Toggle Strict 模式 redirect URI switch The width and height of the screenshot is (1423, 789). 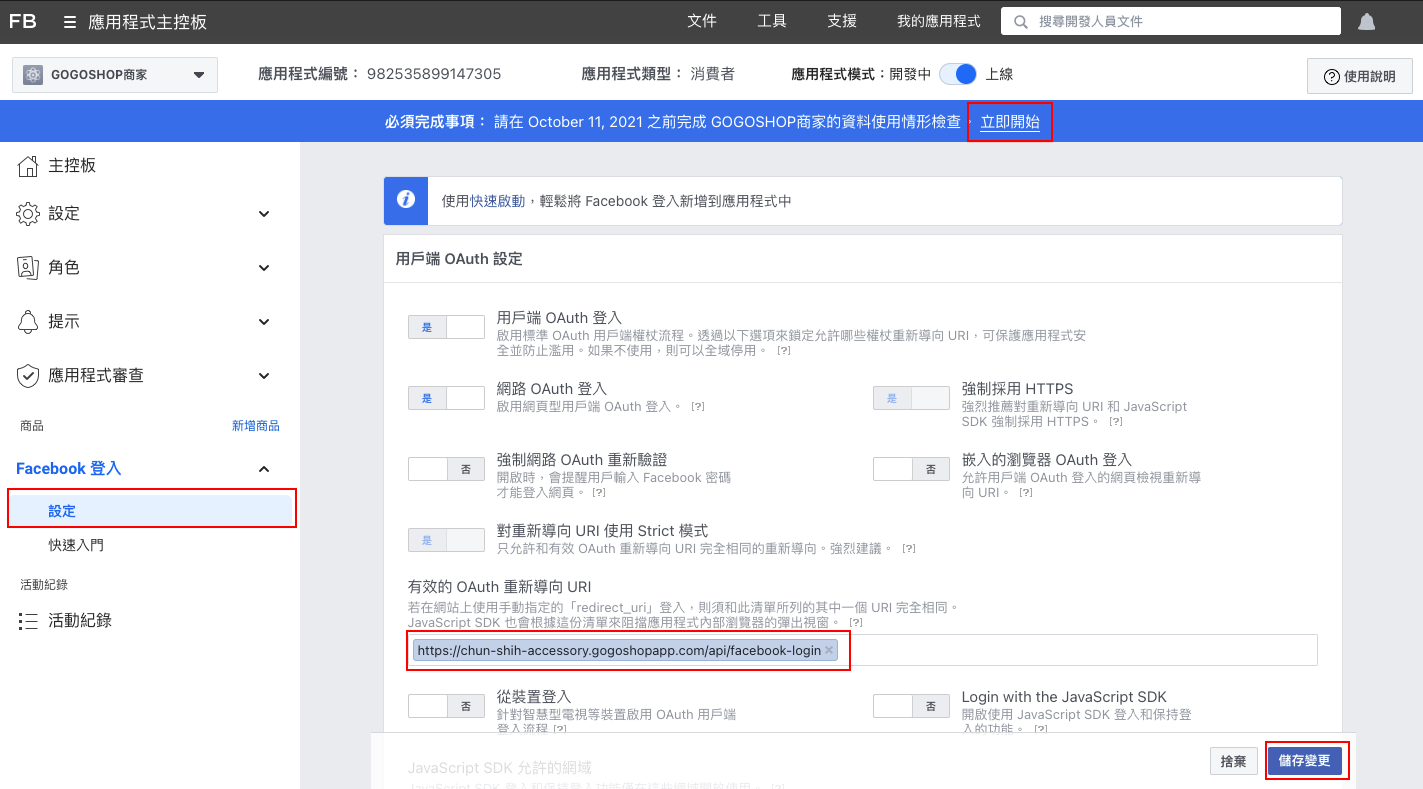(446, 540)
